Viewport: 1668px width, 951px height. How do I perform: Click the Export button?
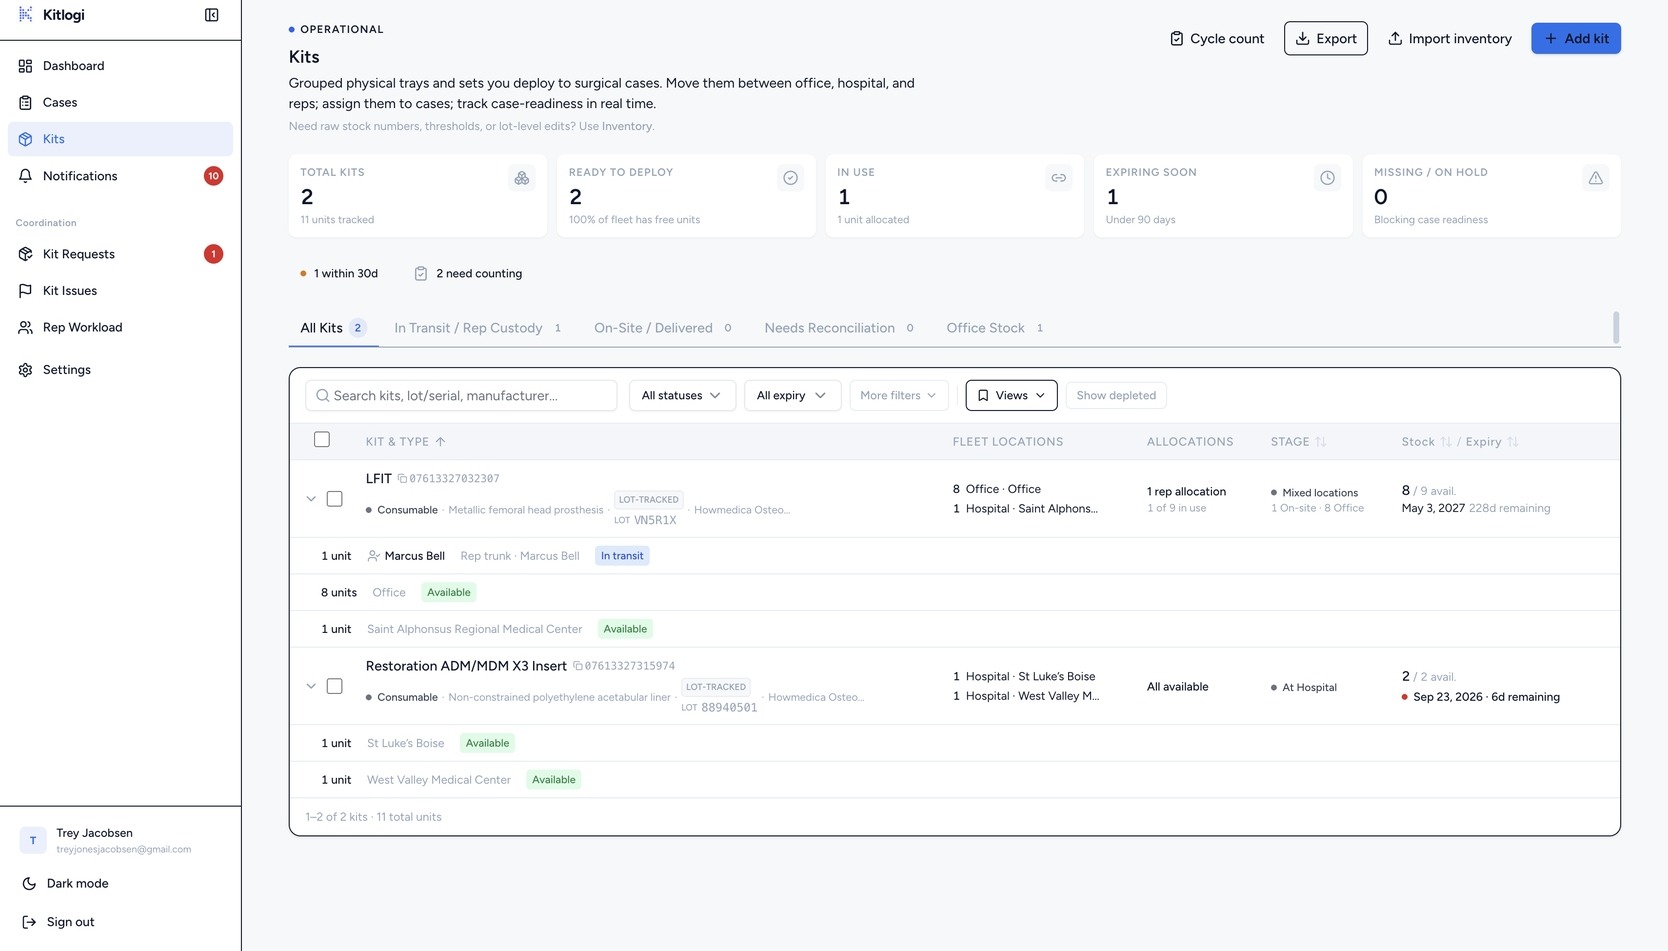tap(1326, 39)
